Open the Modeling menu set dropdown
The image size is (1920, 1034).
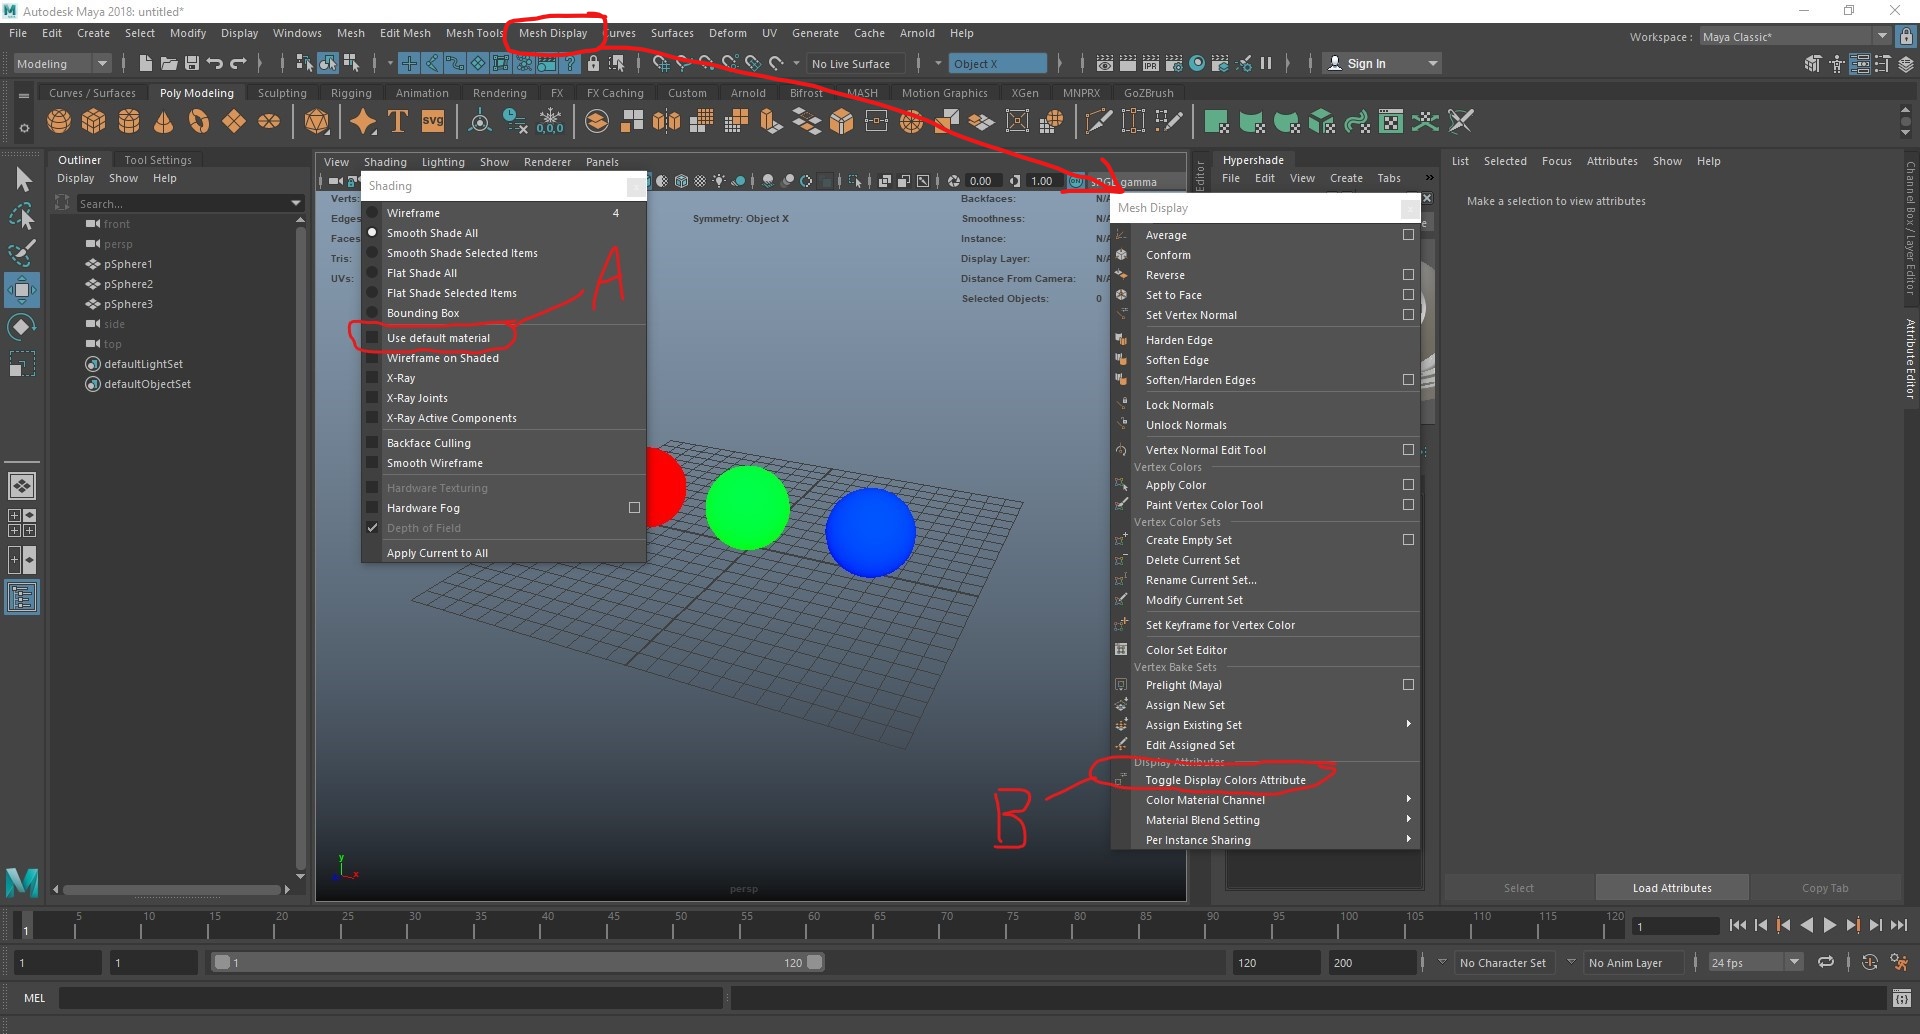(62, 63)
